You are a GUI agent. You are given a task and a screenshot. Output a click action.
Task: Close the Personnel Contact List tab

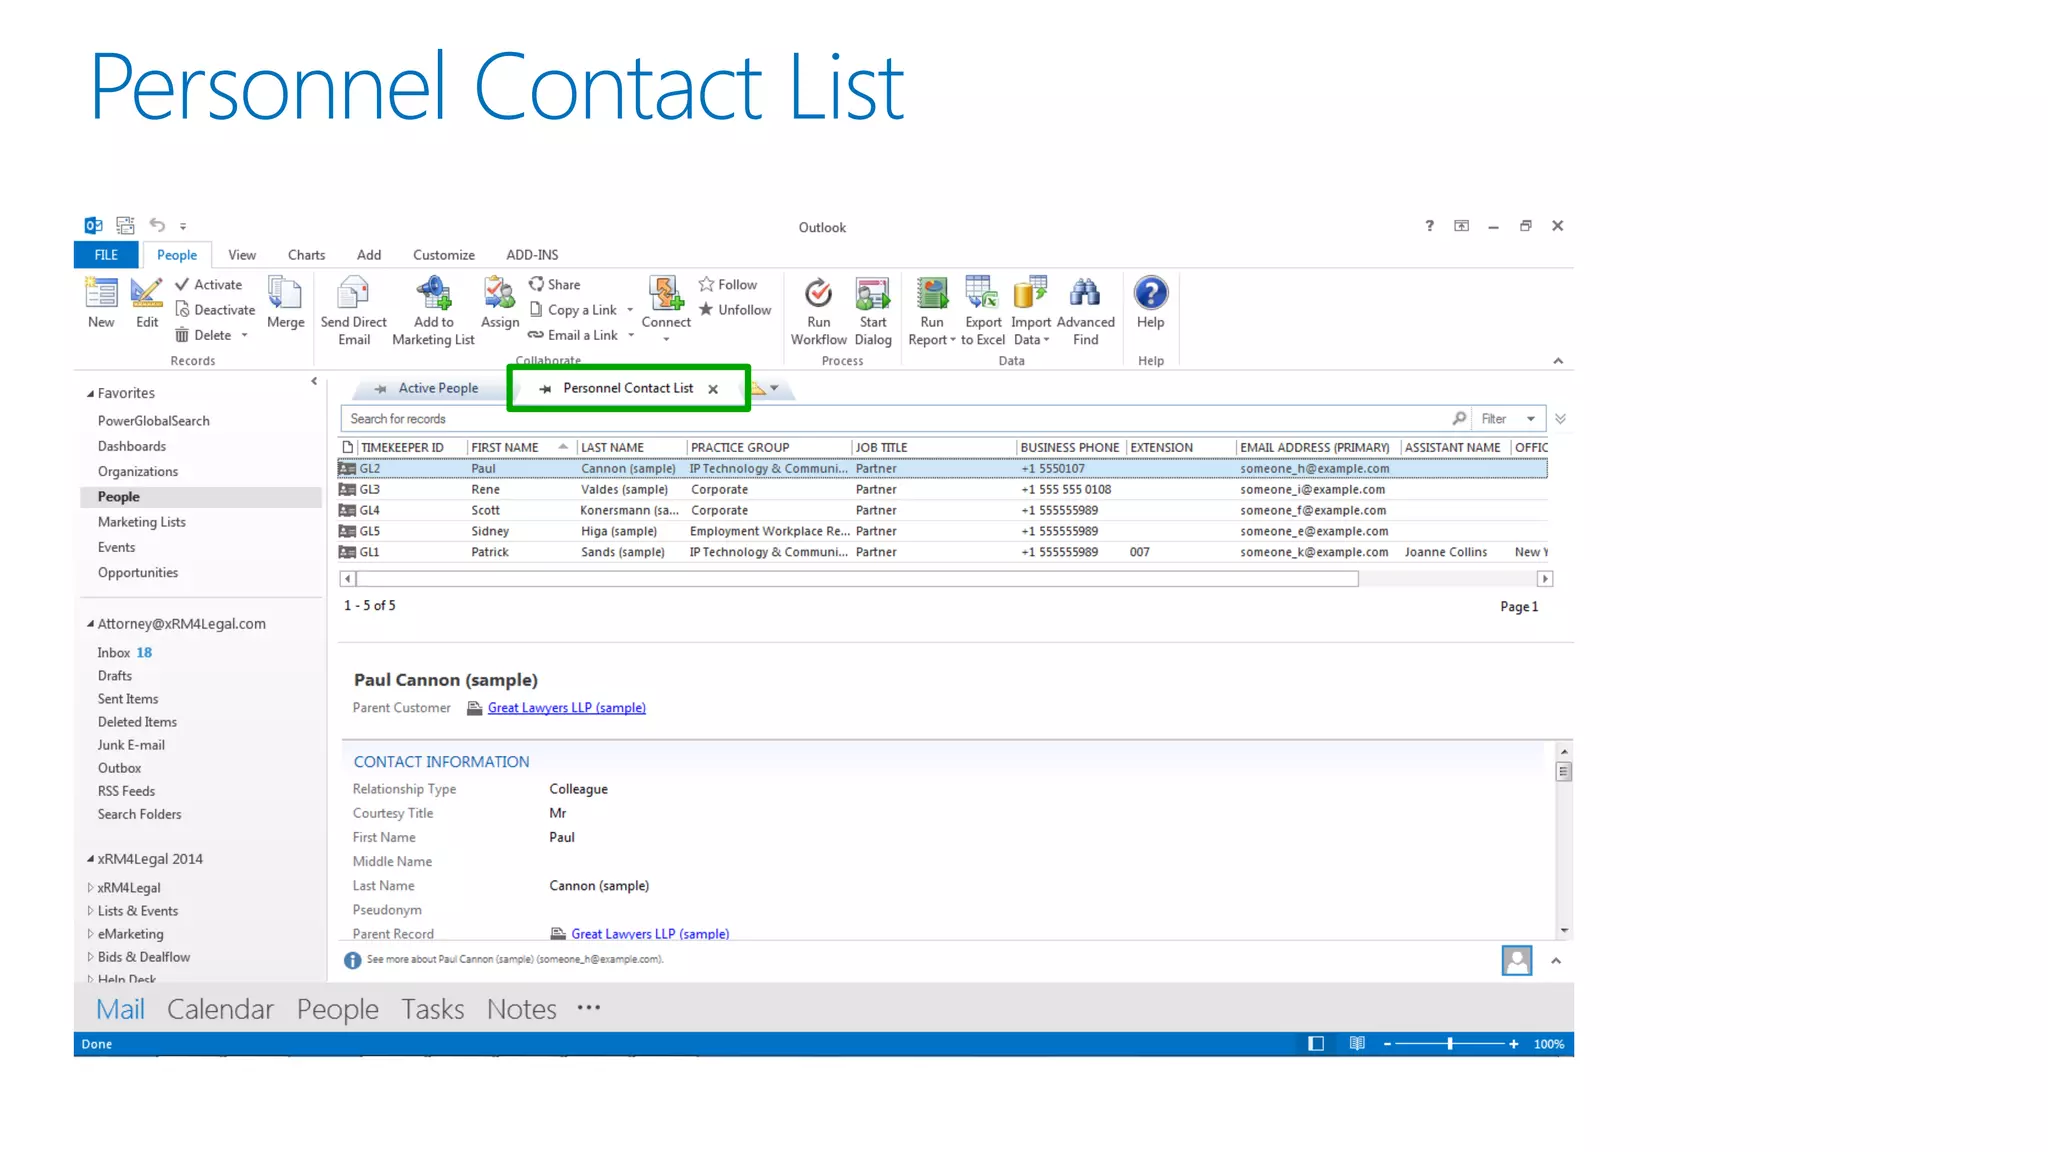coord(713,389)
